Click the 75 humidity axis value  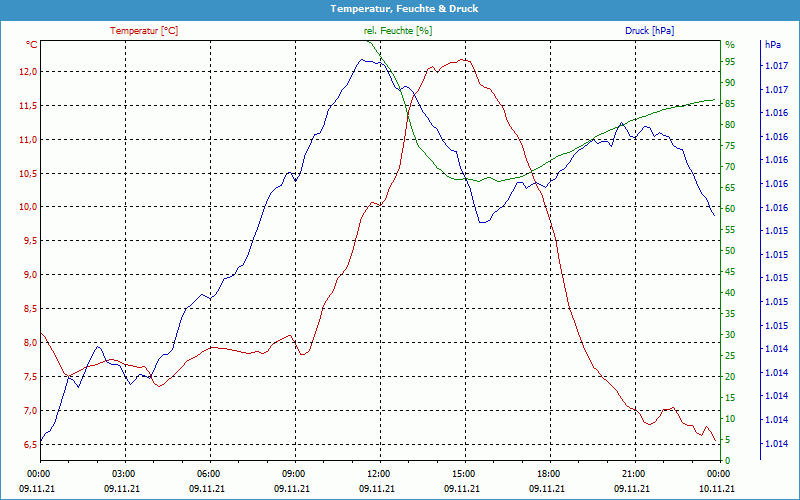pos(730,146)
